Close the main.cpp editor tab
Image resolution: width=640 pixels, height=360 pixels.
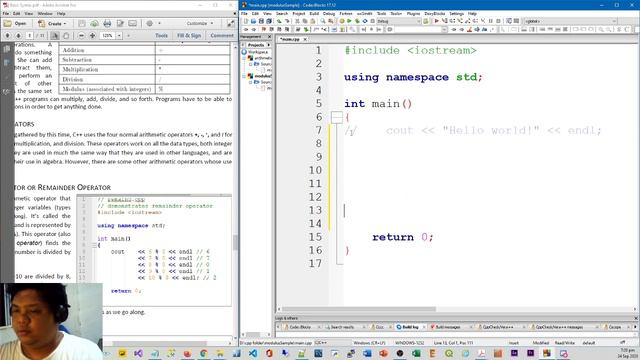tap(305, 39)
